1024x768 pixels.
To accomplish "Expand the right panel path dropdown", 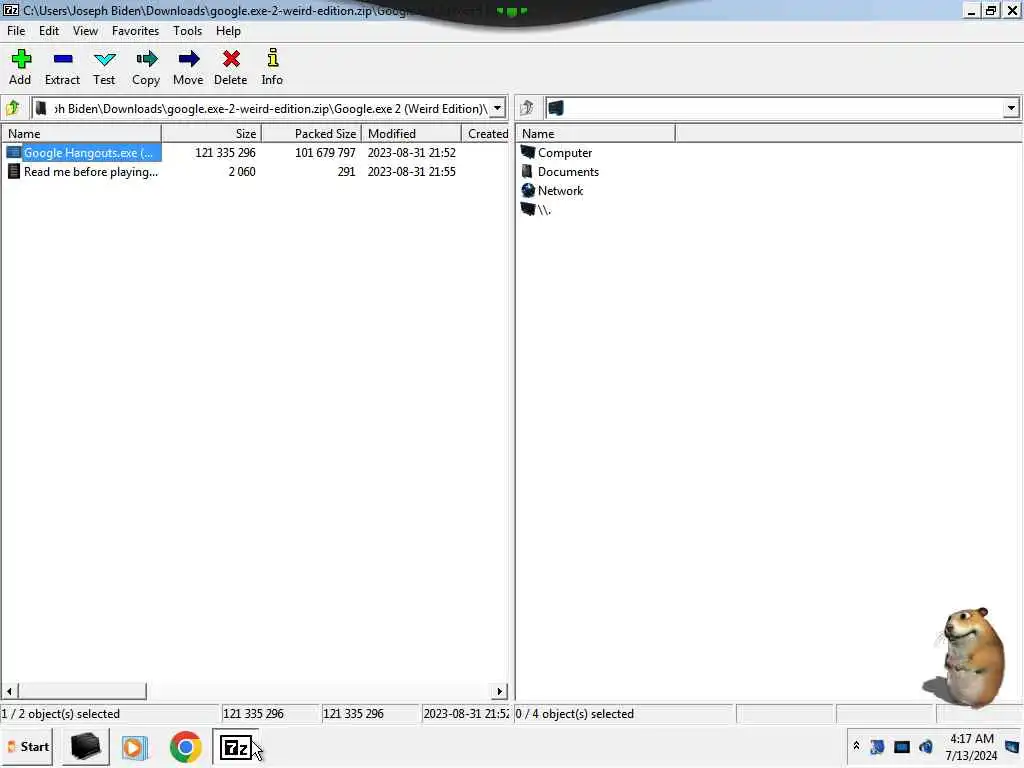I will click(1011, 108).
